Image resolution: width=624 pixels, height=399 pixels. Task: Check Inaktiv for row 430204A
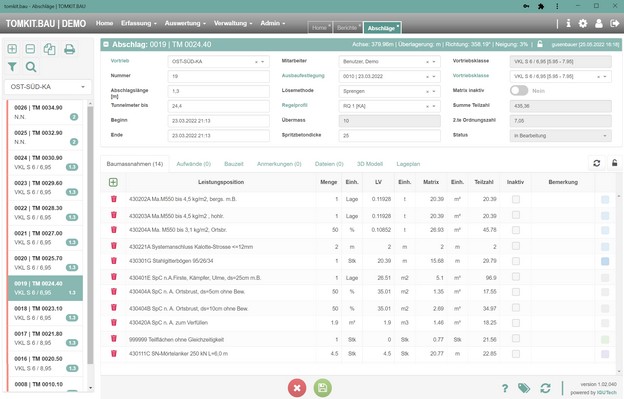(x=516, y=230)
